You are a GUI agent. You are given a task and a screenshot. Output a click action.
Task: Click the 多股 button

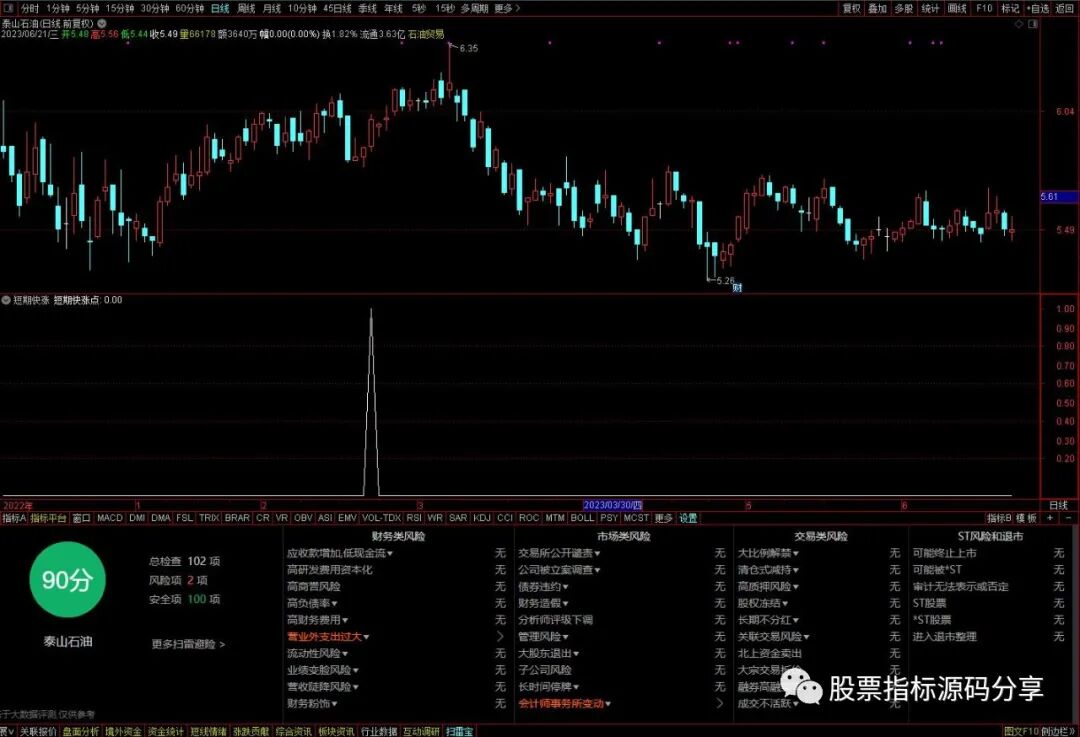tap(904, 8)
